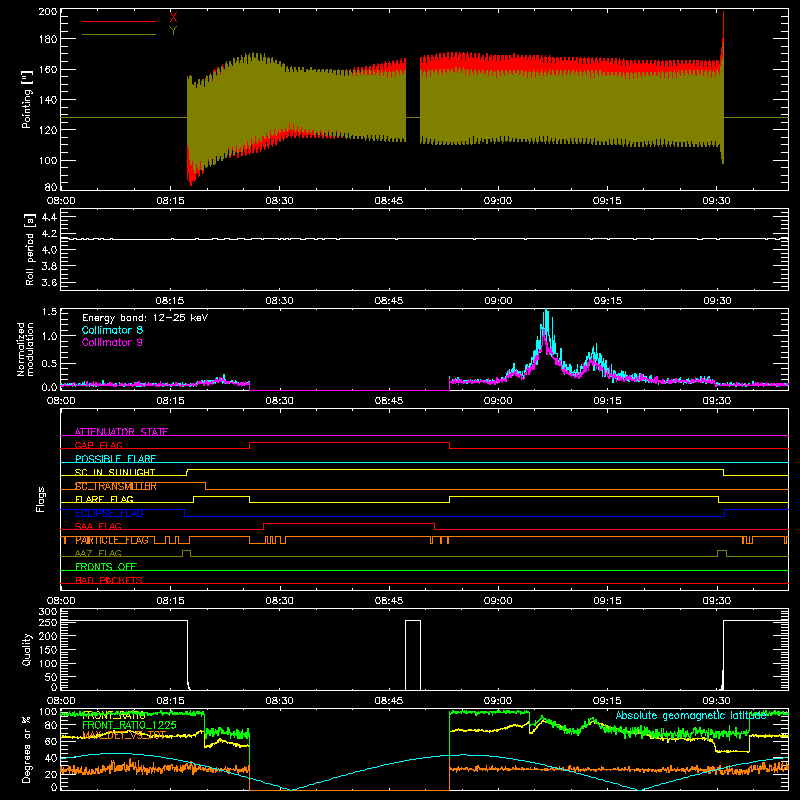Click the 'FLARE_FLAG' flag label

click(x=104, y=499)
